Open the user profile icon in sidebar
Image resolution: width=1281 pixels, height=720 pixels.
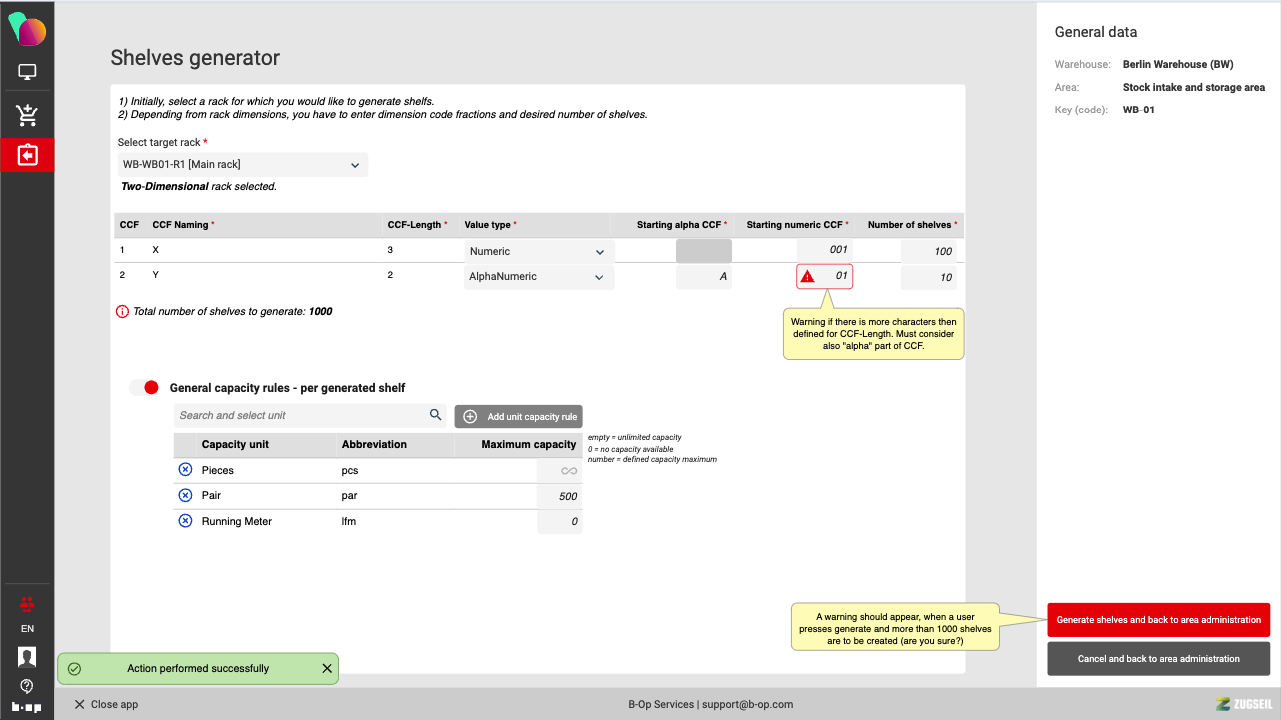[x=27, y=657]
